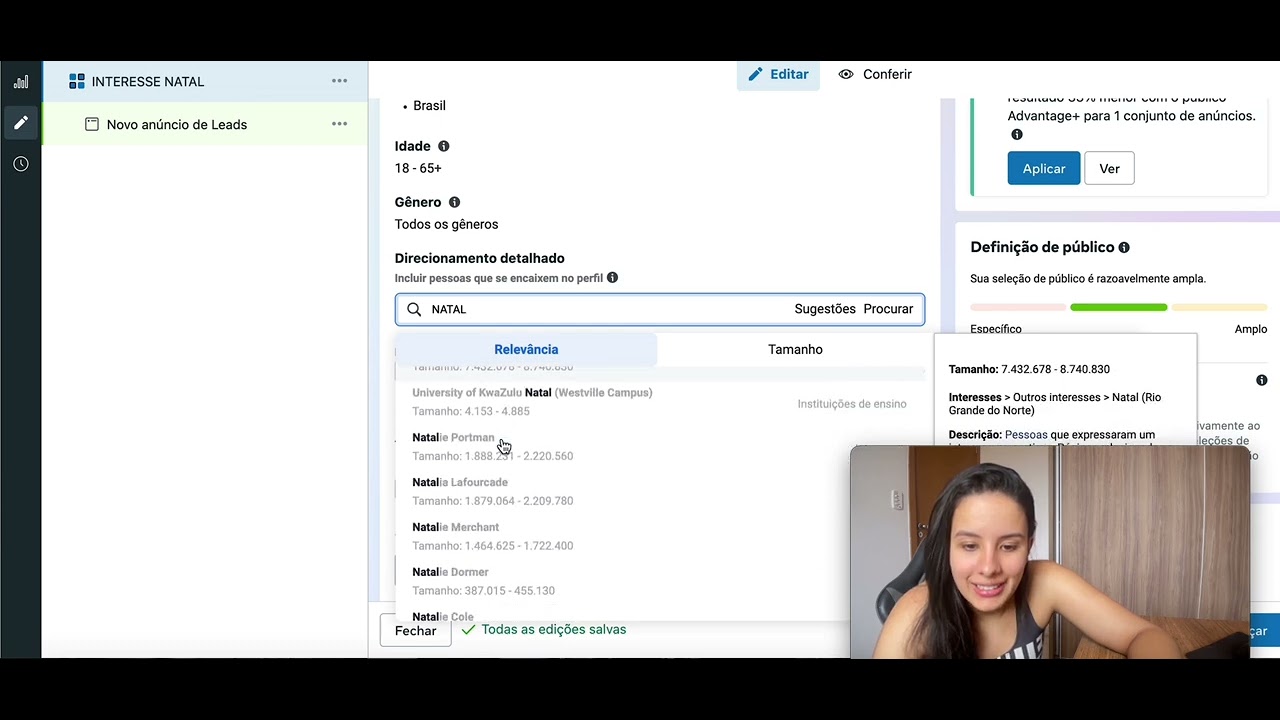Click info icon next to Definição de público
Image resolution: width=1280 pixels, height=720 pixels.
click(x=1124, y=247)
